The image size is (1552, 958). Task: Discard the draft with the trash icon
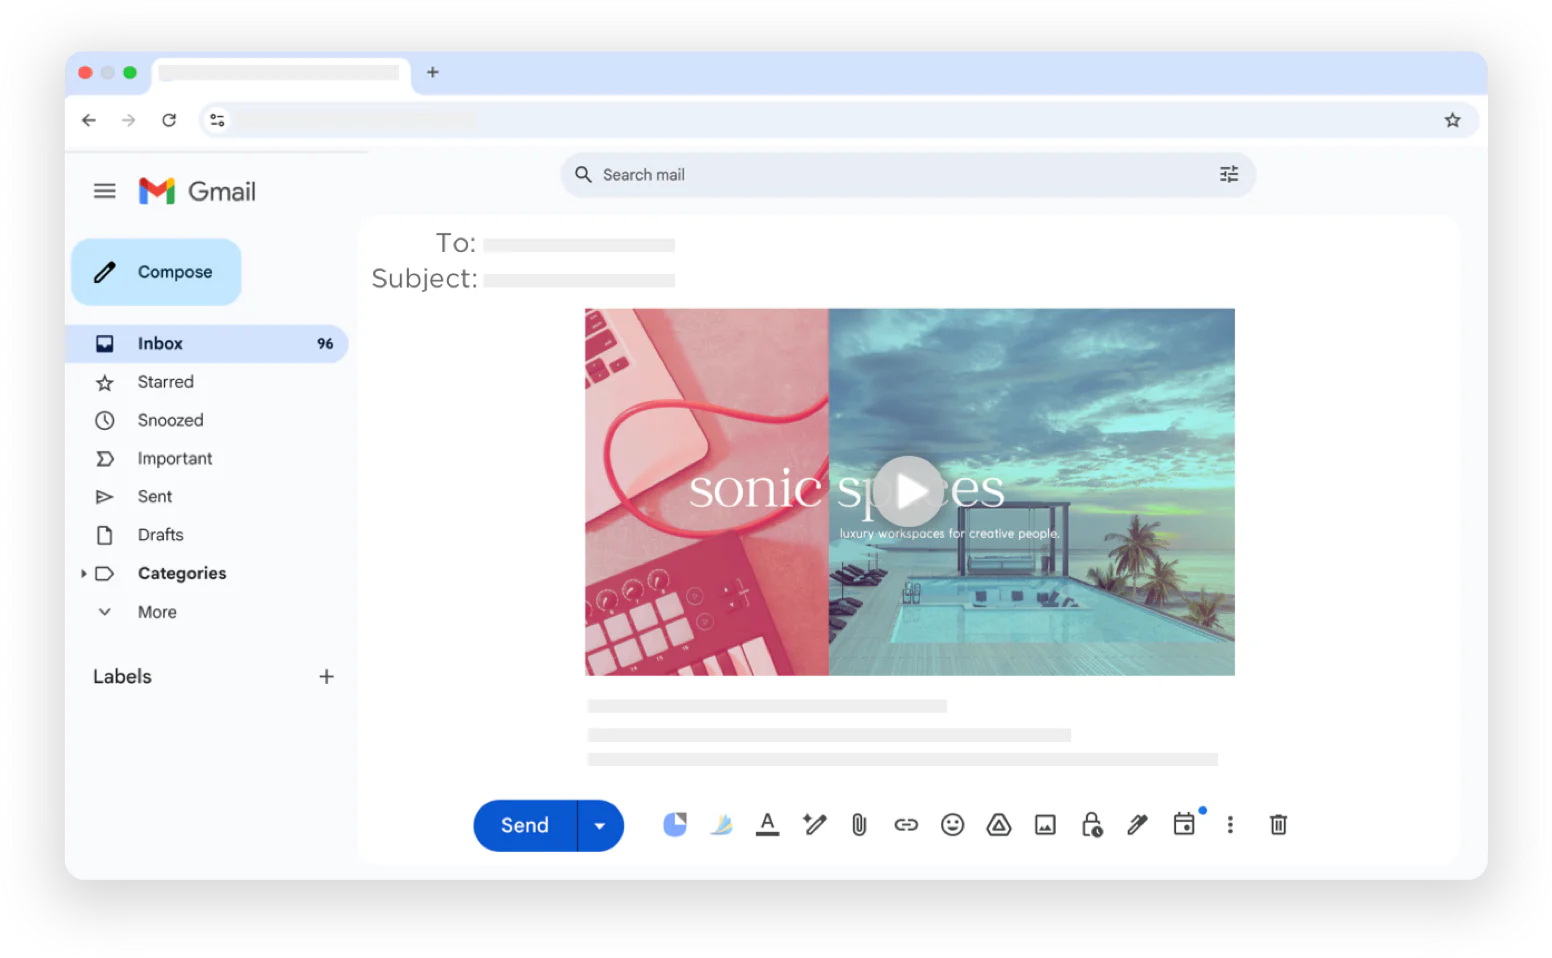(x=1278, y=824)
